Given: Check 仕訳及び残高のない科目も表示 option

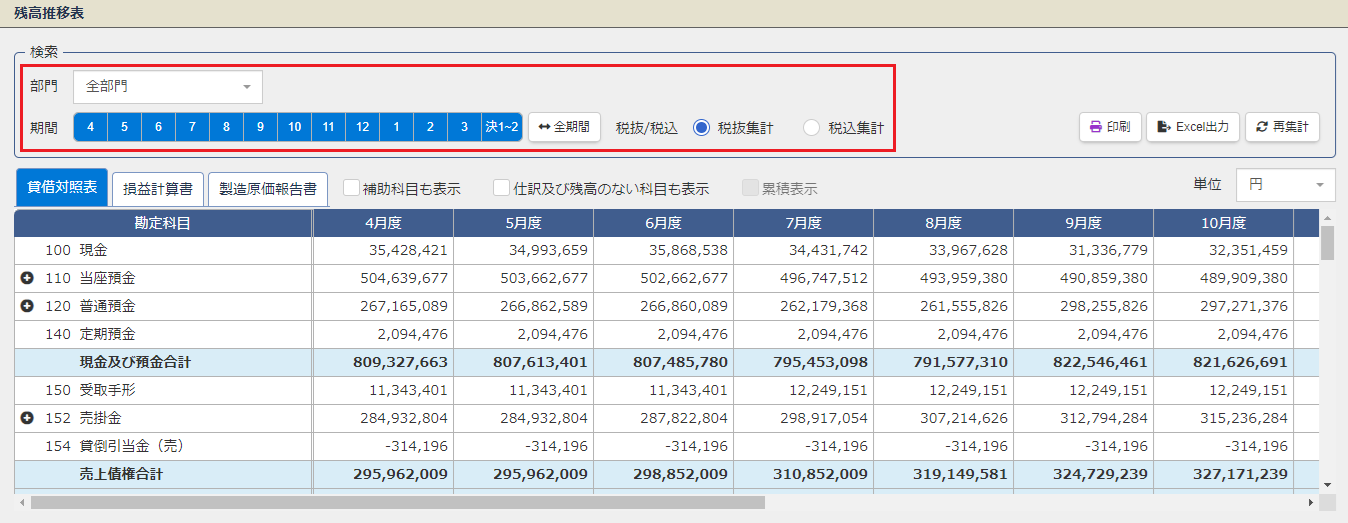Looking at the screenshot, I should point(501,187).
